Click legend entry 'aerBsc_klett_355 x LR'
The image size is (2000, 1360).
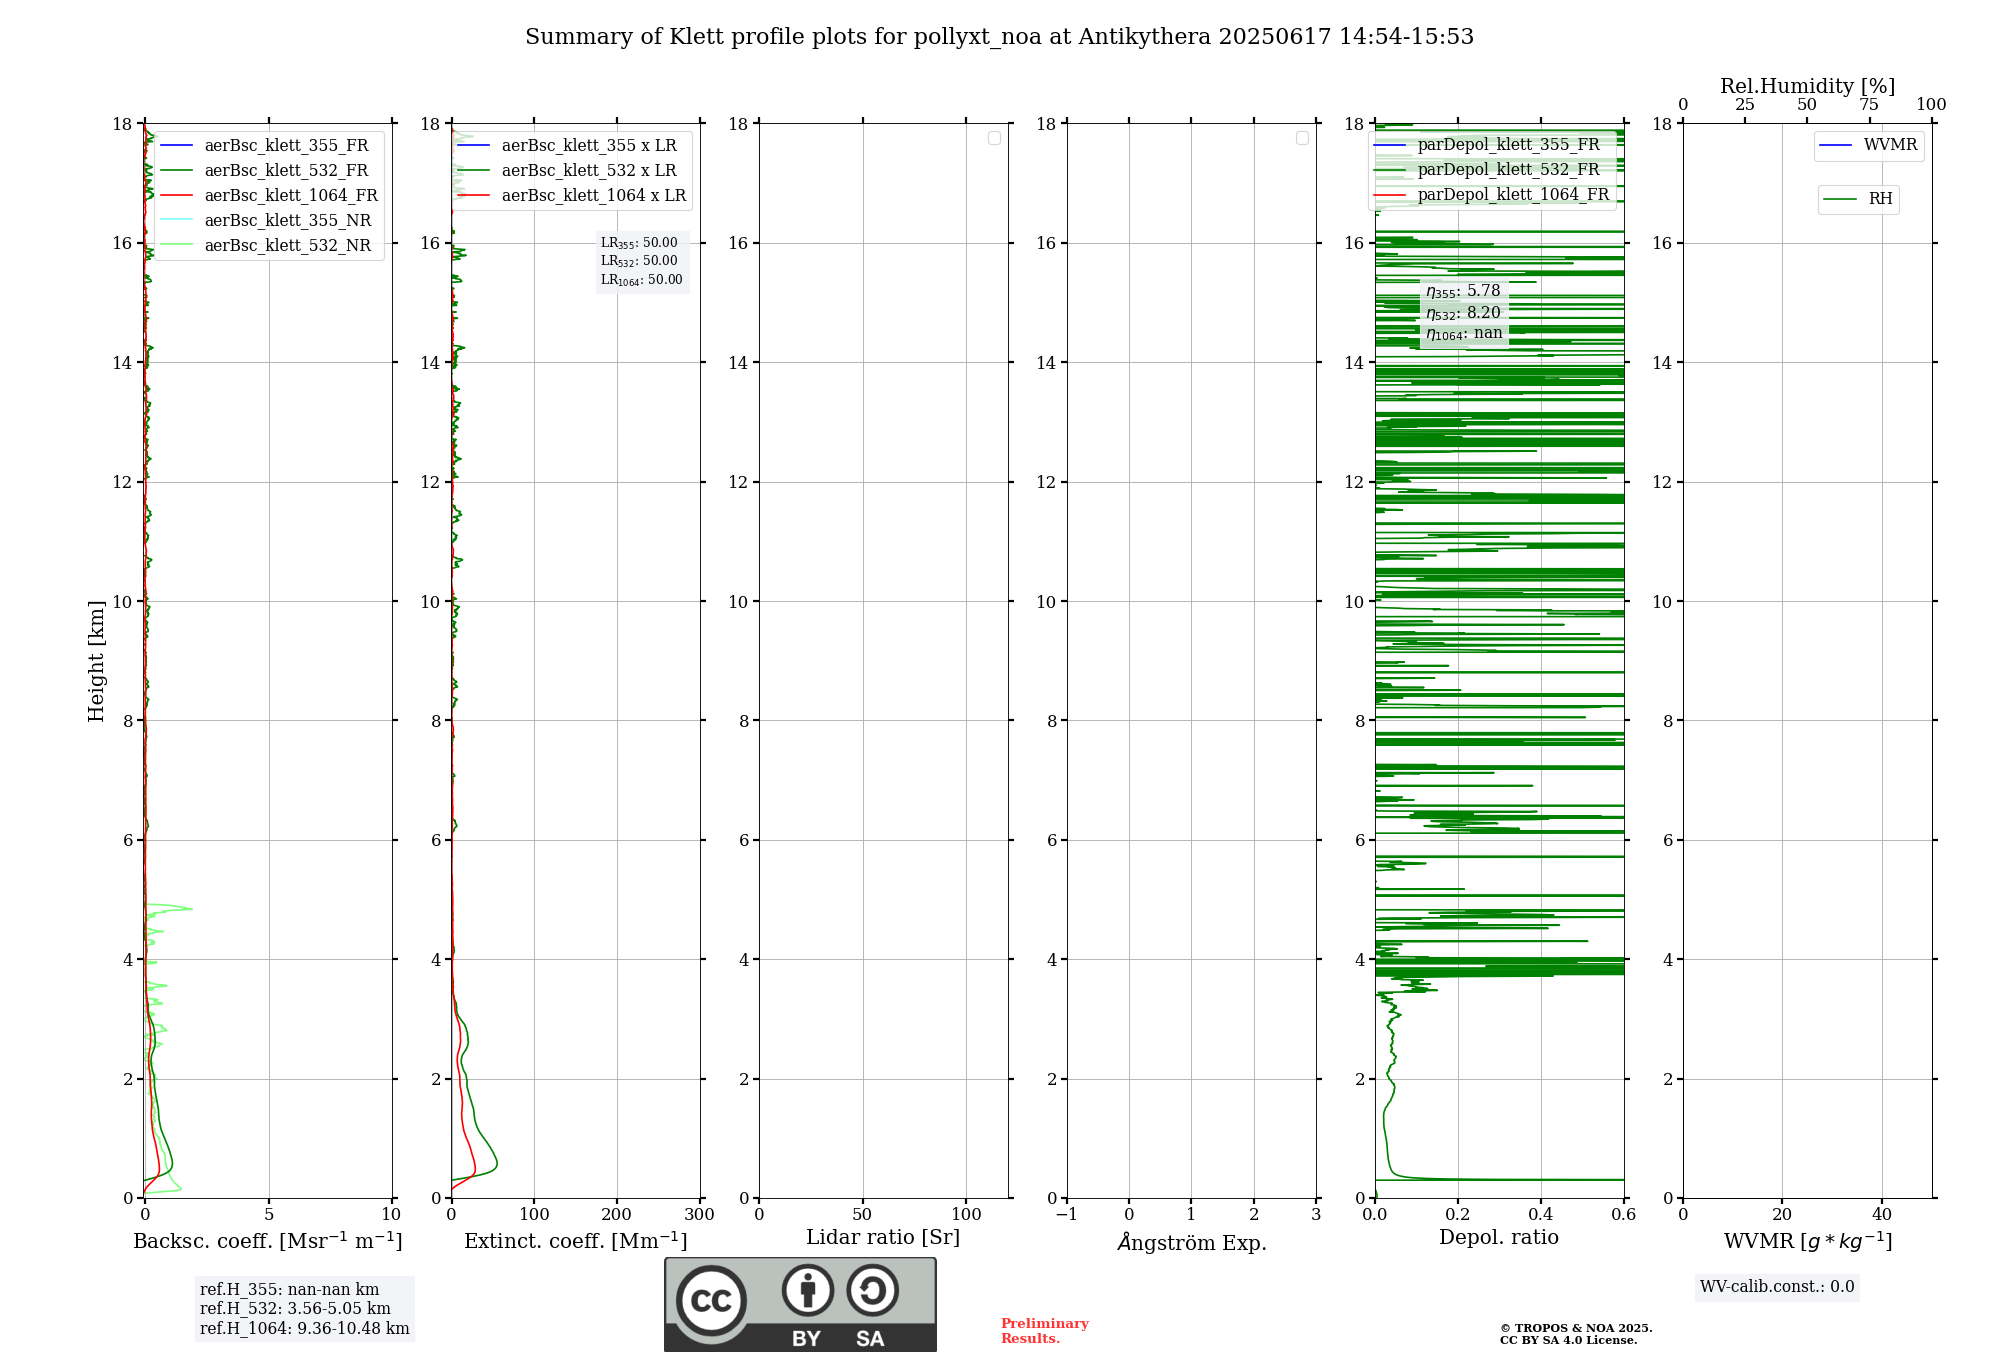tap(567, 145)
